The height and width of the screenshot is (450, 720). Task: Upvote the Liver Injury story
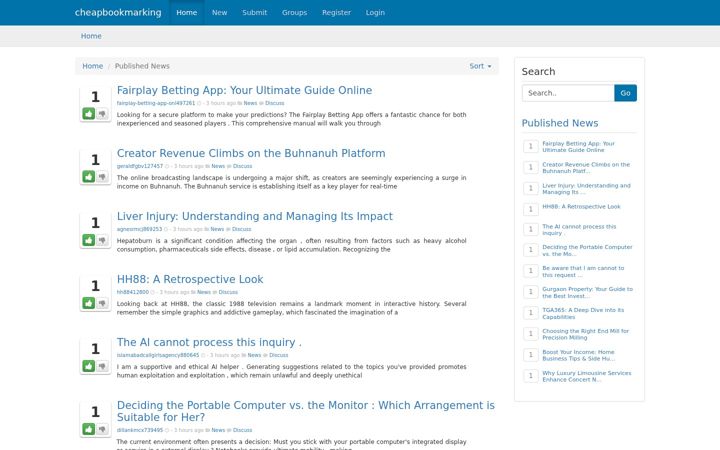89,240
